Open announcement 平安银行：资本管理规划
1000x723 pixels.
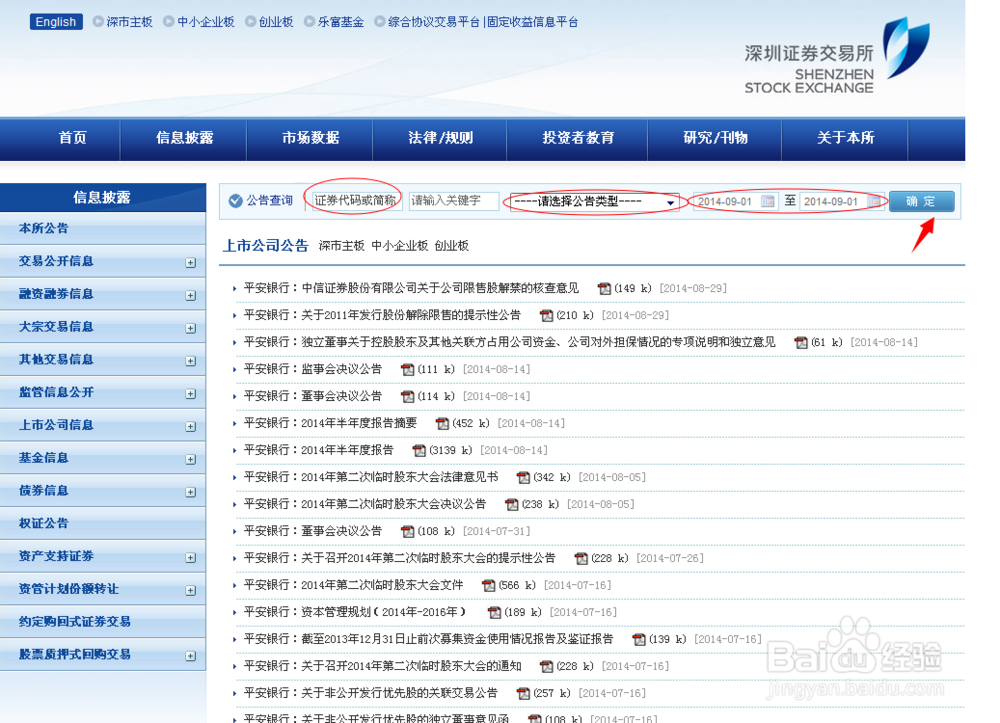[x=355, y=612]
